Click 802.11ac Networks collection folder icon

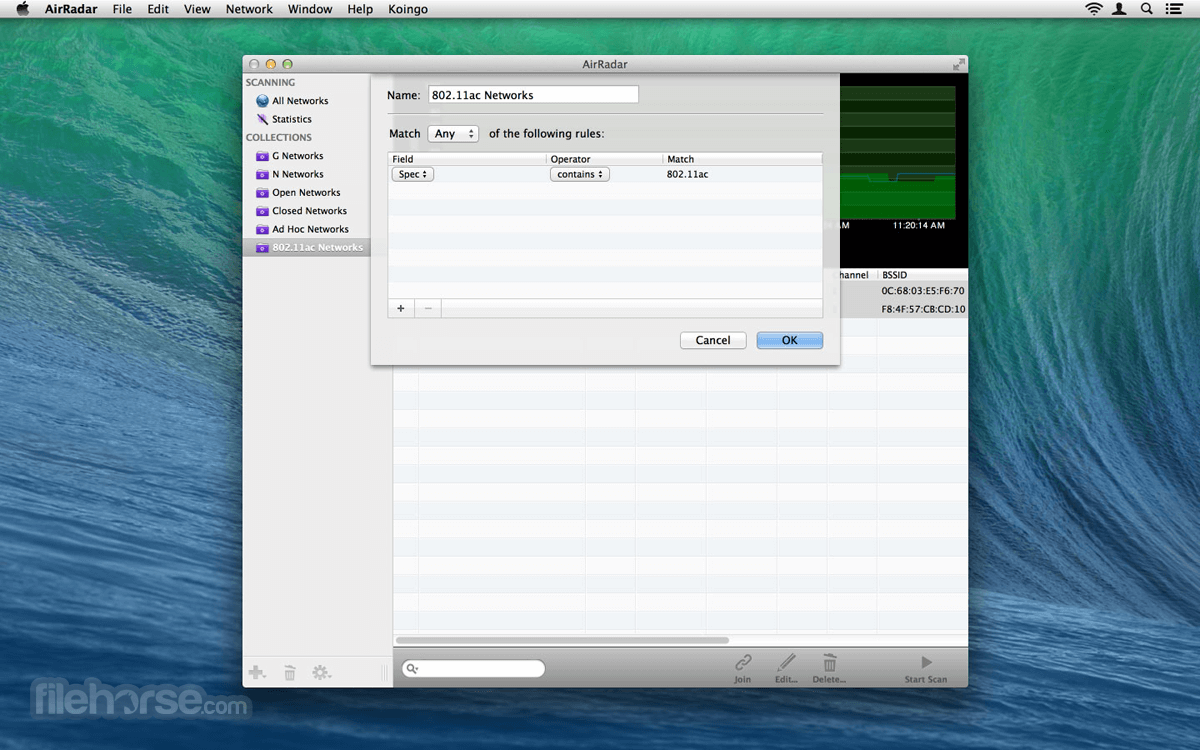pyautogui.click(x=262, y=248)
